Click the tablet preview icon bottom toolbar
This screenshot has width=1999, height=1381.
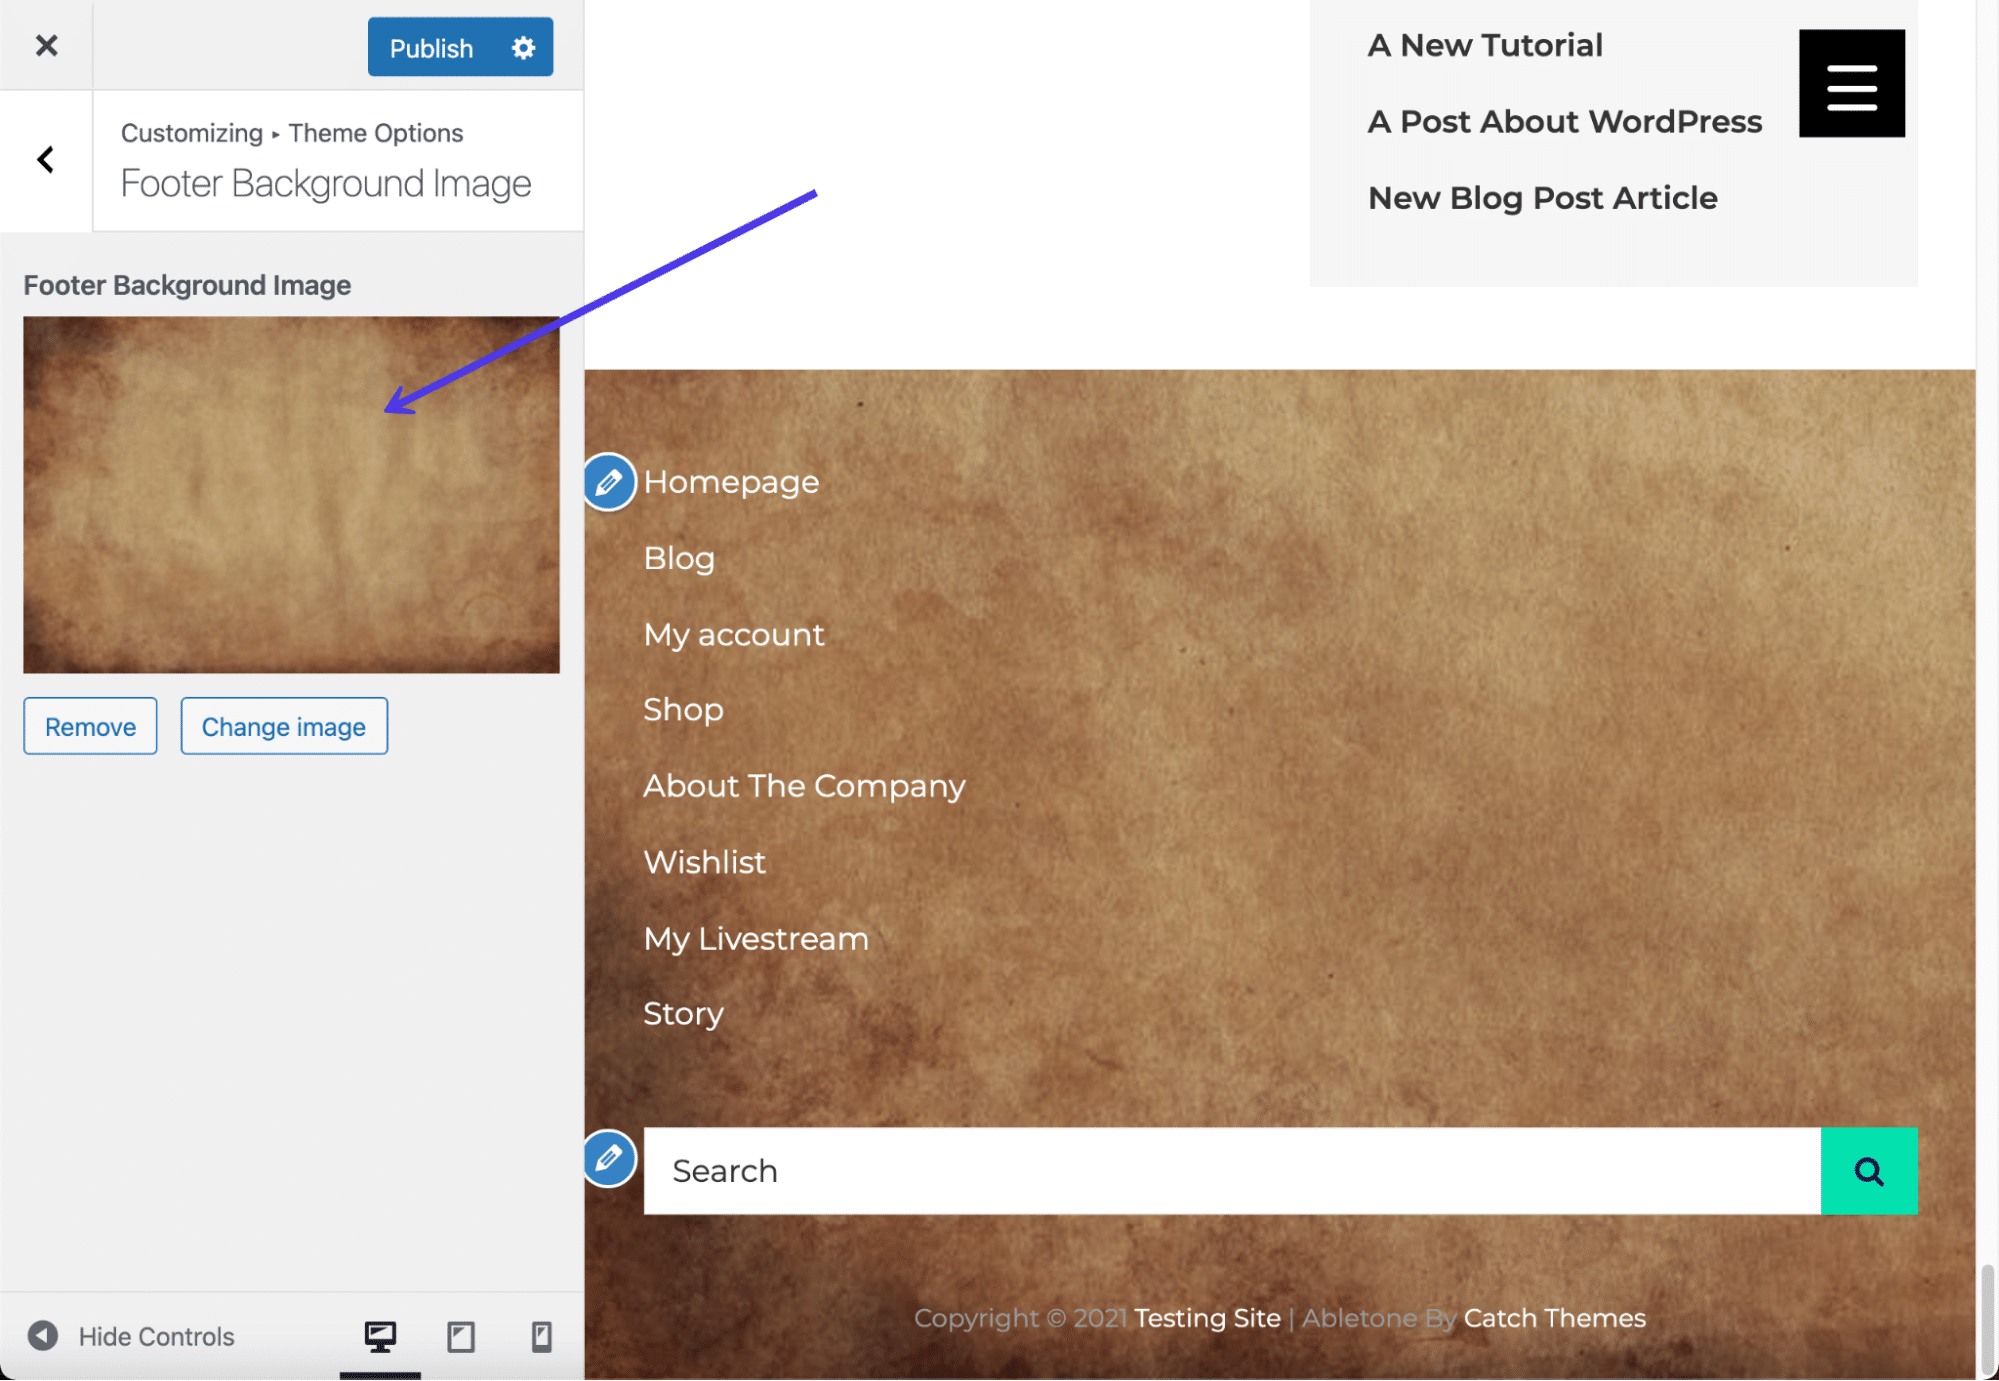pyautogui.click(x=460, y=1335)
